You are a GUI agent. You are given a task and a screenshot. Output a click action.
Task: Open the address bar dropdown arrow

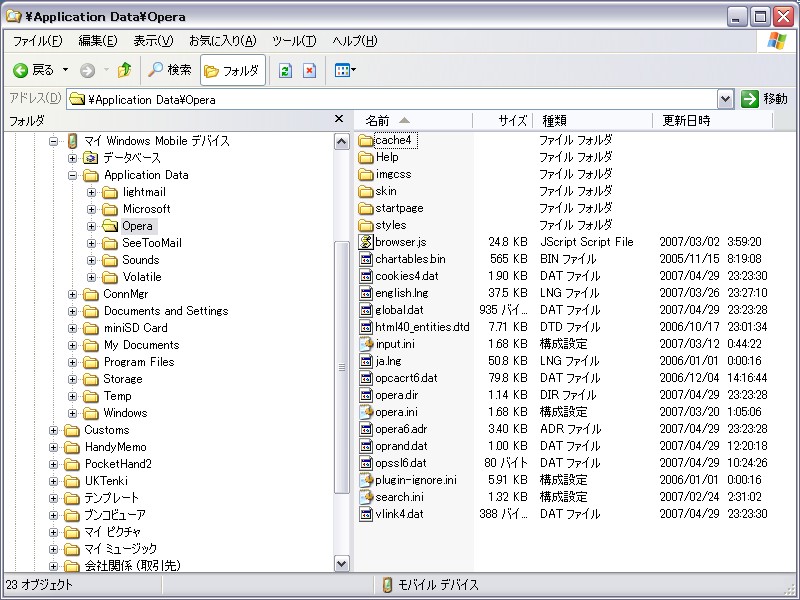tap(725, 99)
